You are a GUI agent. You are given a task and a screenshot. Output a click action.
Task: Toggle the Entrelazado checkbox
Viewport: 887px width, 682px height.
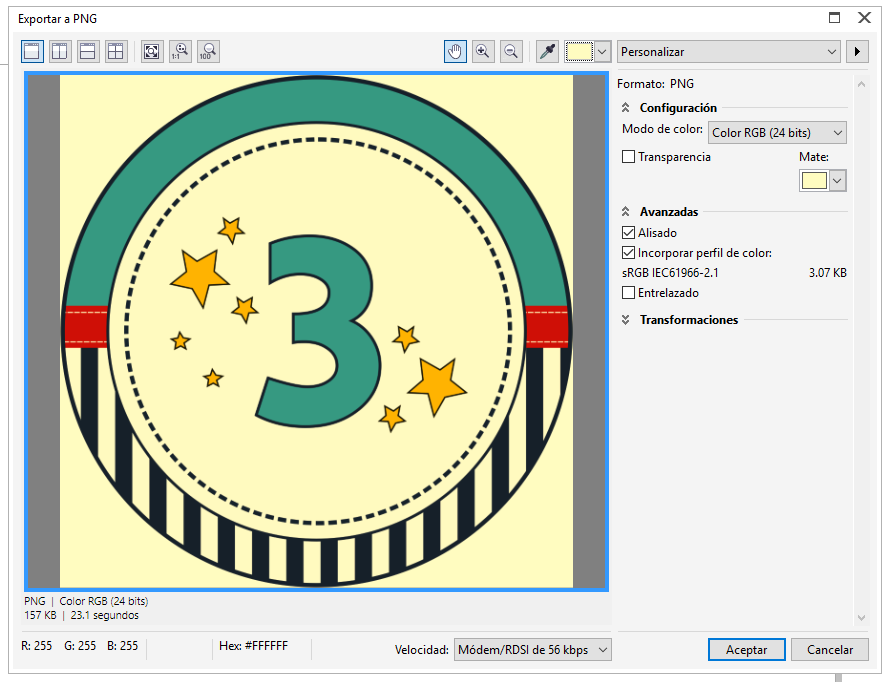pos(629,293)
